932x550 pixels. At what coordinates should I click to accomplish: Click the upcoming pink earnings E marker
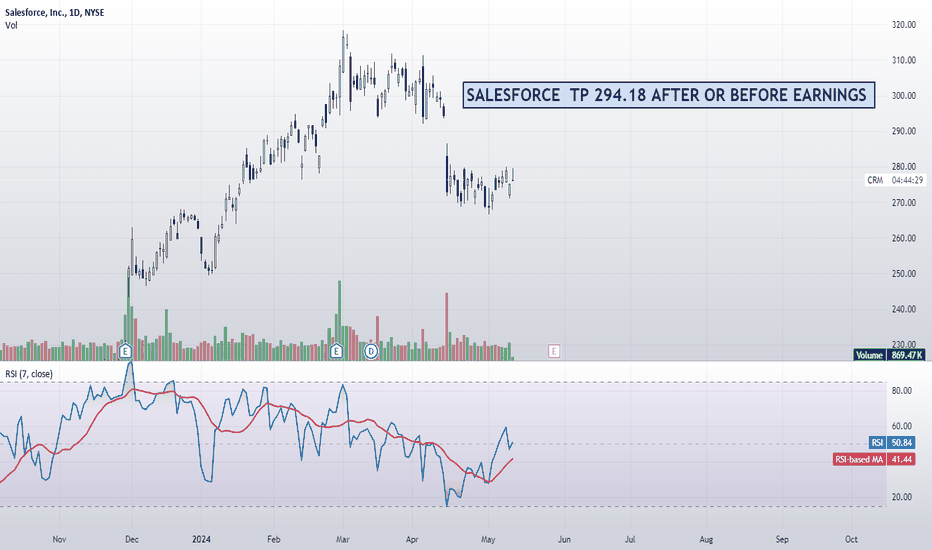coord(554,351)
